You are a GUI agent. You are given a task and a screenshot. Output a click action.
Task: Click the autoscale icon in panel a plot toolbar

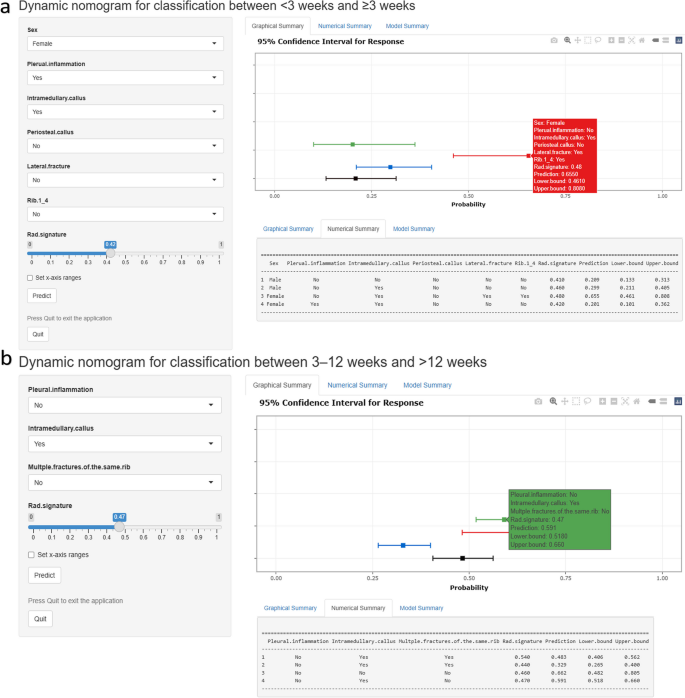click(631, 40)
